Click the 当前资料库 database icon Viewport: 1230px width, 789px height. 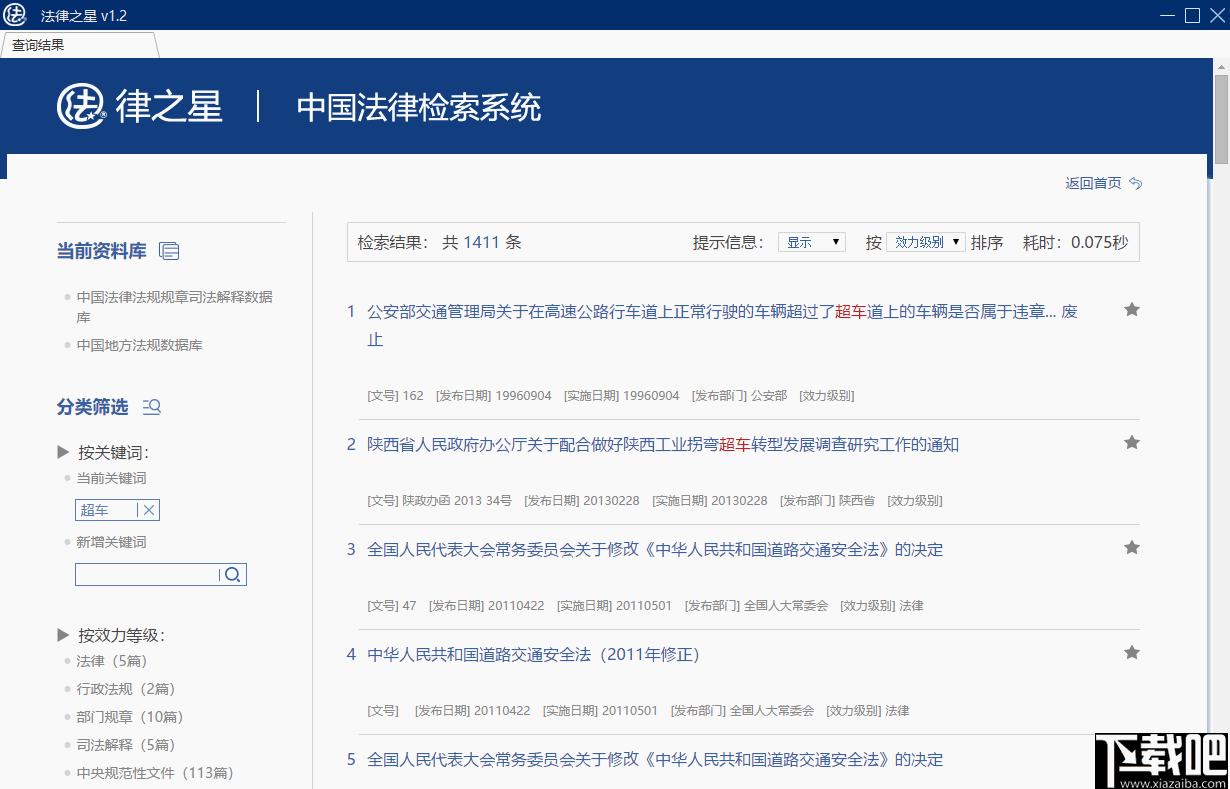tap(169, 251)
